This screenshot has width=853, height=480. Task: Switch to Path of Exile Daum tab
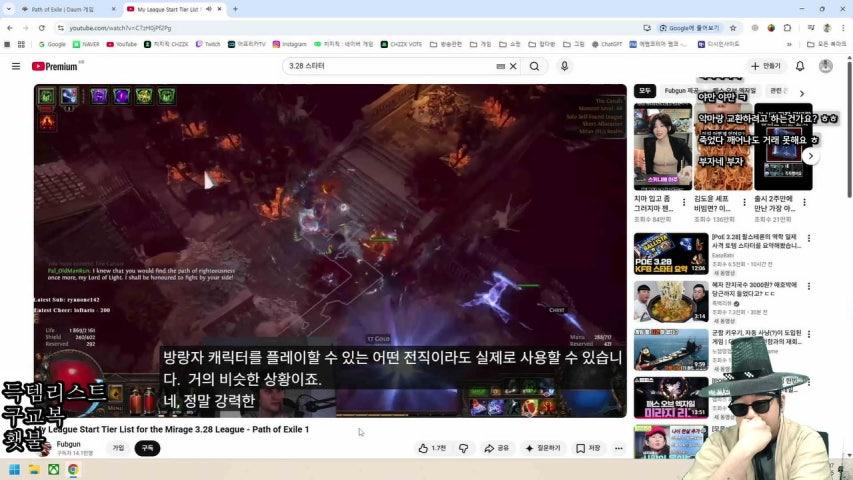coord(63,9)
